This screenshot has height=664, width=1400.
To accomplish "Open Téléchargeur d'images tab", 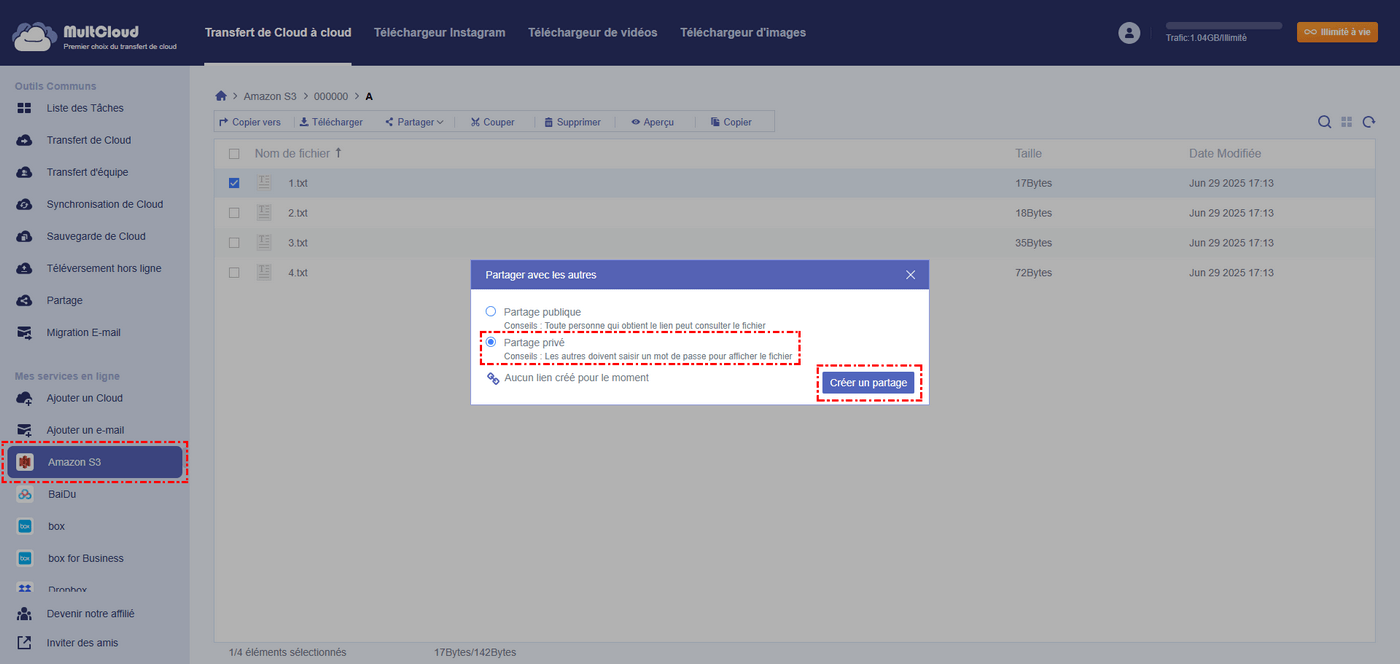I will (743, 33).
